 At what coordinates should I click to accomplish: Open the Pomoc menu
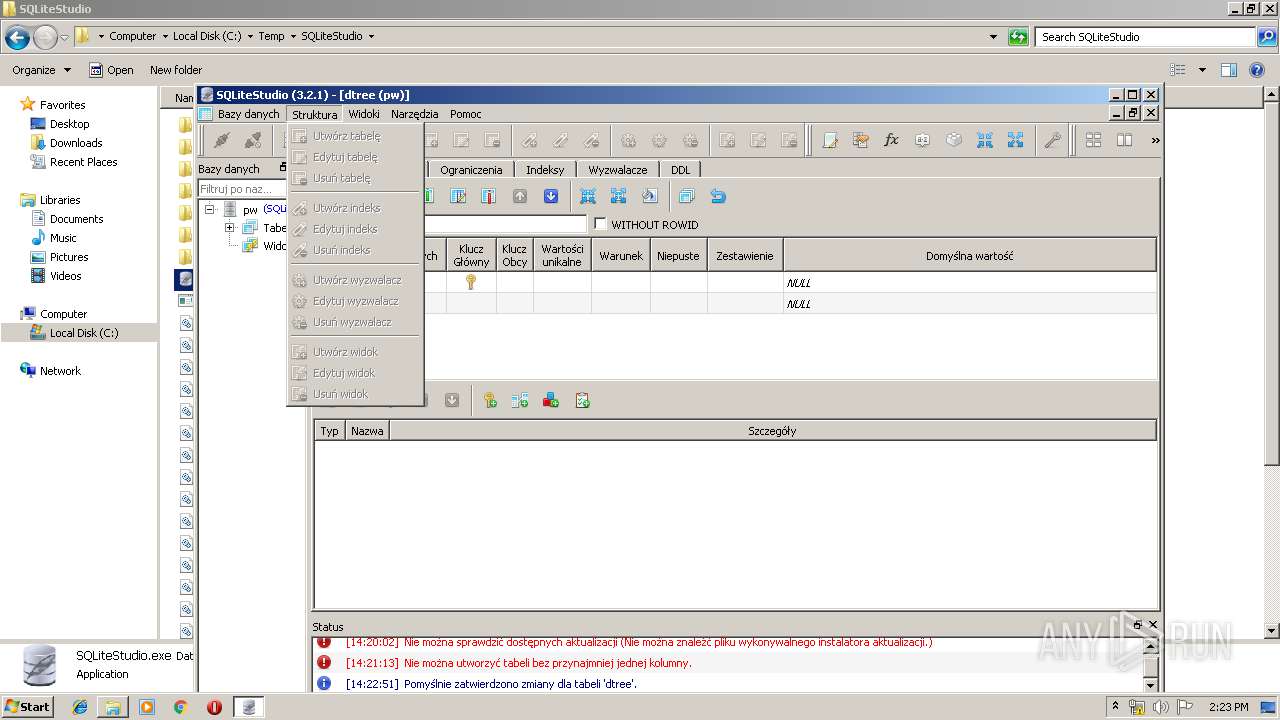(466, 114)
